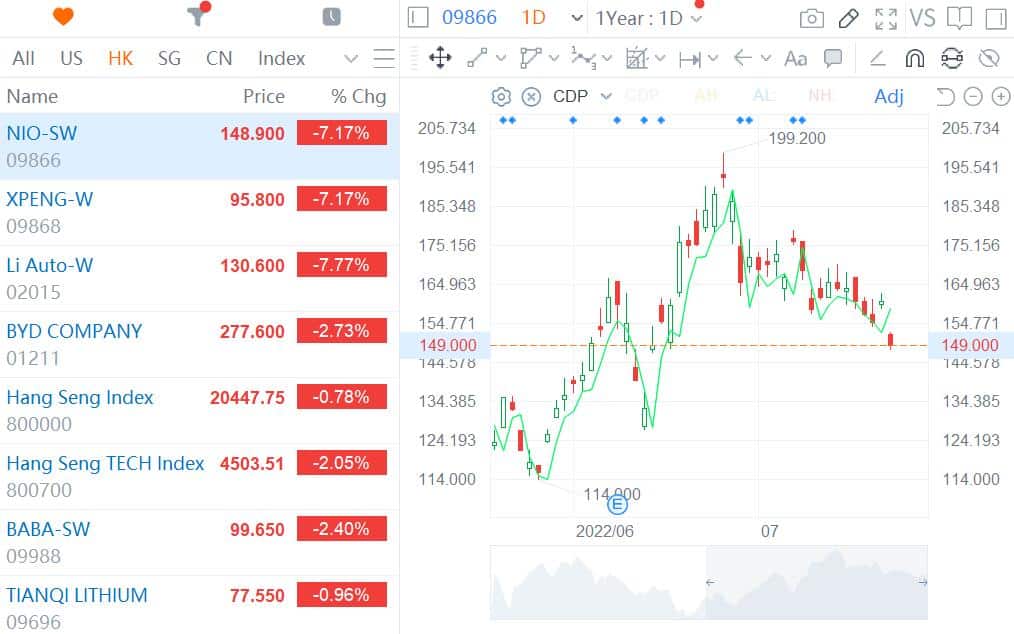This screenshot has height=634, width=1014.
Task: Toggle the magnet snap mode
Action: pos(915,58)
